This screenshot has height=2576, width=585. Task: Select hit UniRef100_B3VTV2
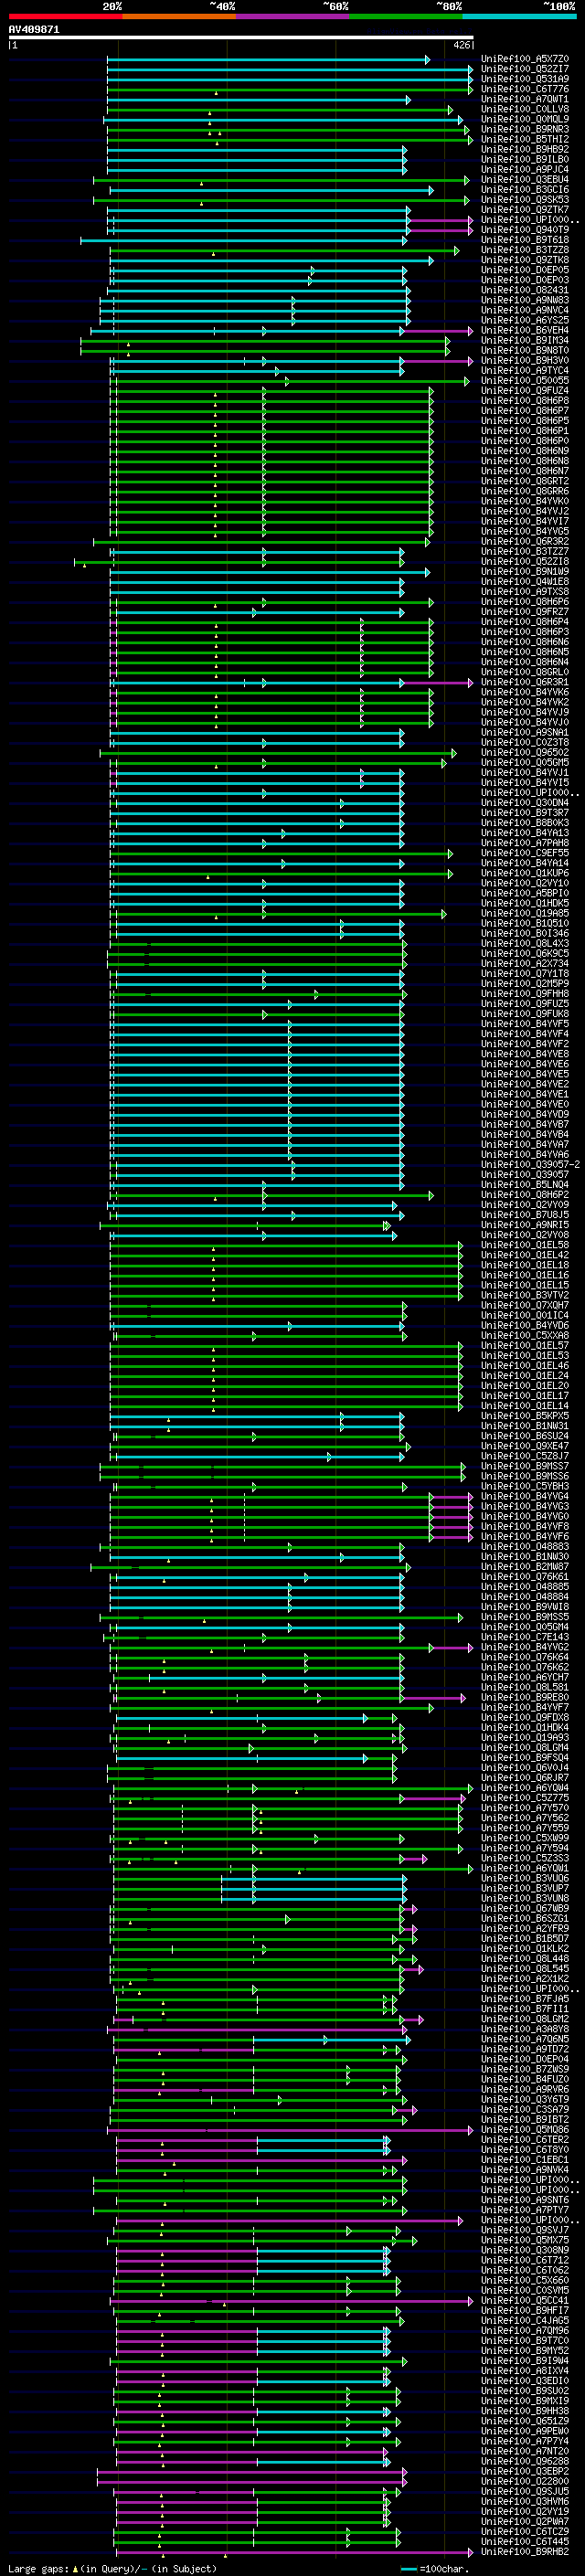click(x=525, y=1294)
